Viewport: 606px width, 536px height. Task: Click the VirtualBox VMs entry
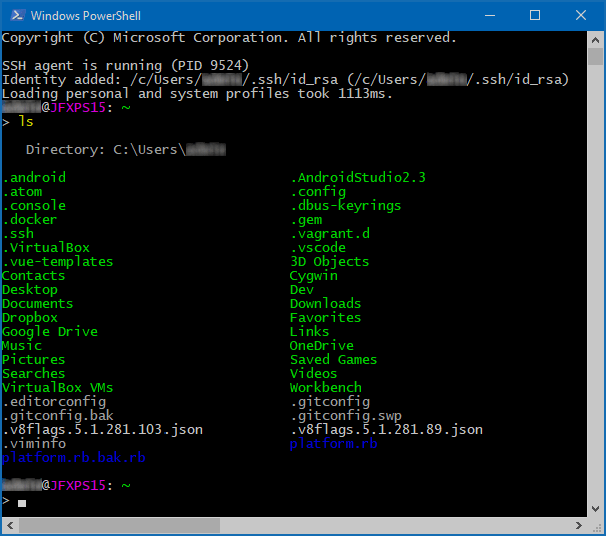point(58,388)
